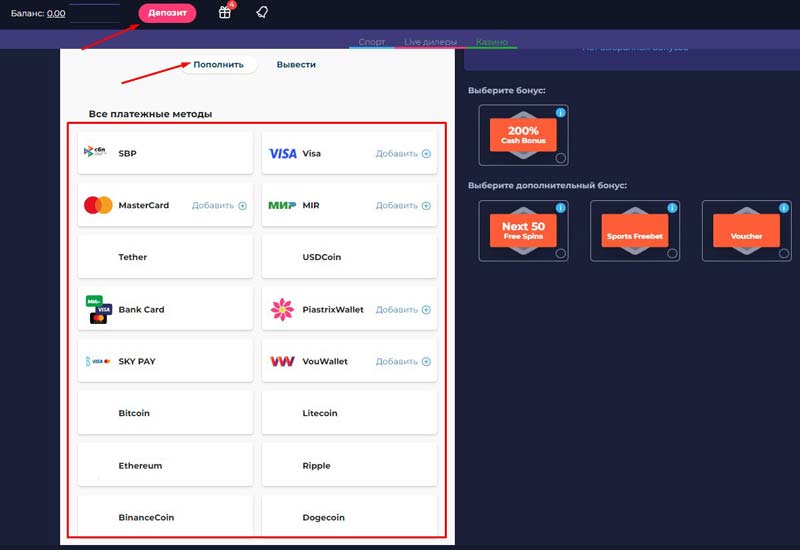Open the gift box bonuses icon
The width and height of the screenshot is (800, 550).
pyautogui.click(x=225, y=13)
